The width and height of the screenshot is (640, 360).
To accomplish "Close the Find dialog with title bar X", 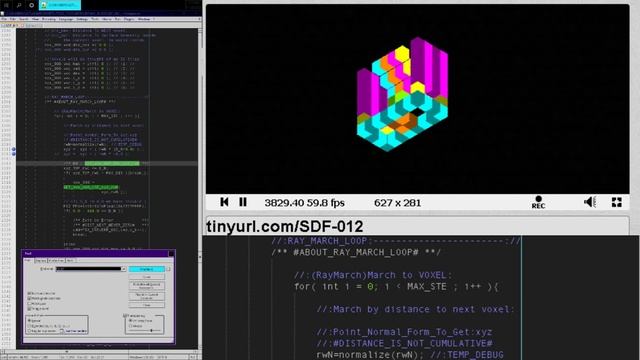I will click(x=171, y=253).
